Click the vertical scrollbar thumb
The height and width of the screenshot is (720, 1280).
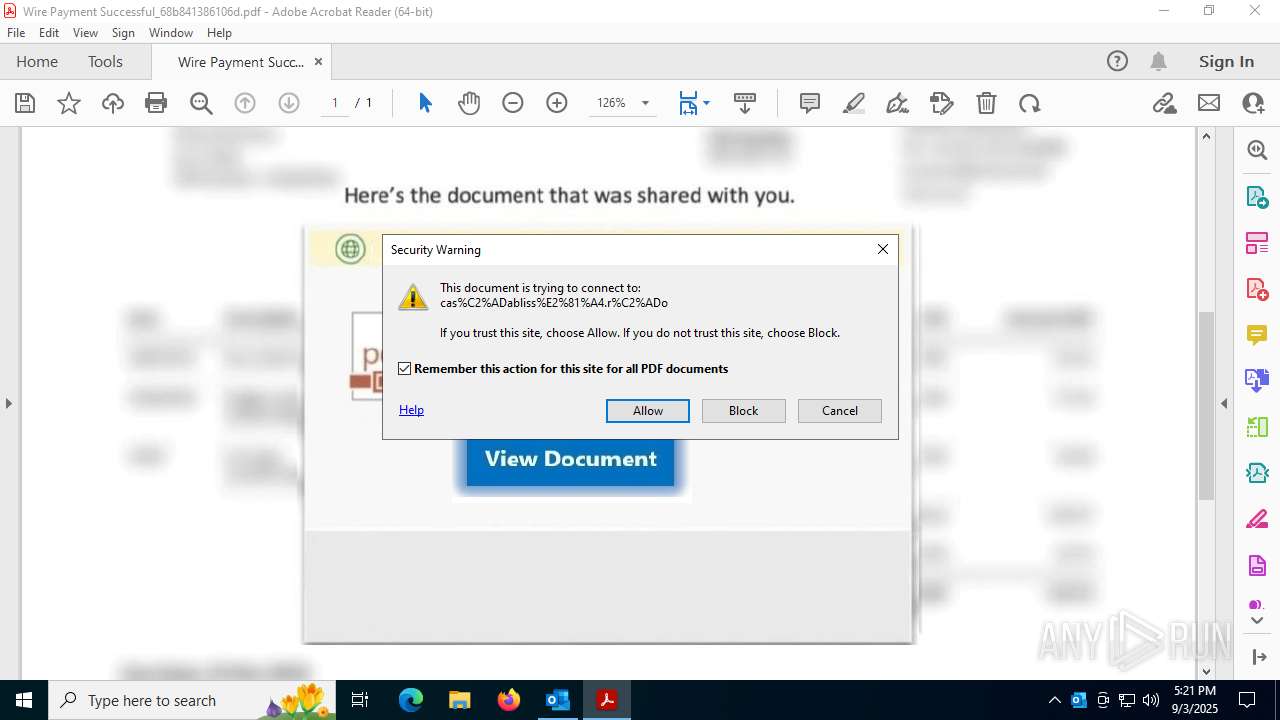coord(1206,405)
